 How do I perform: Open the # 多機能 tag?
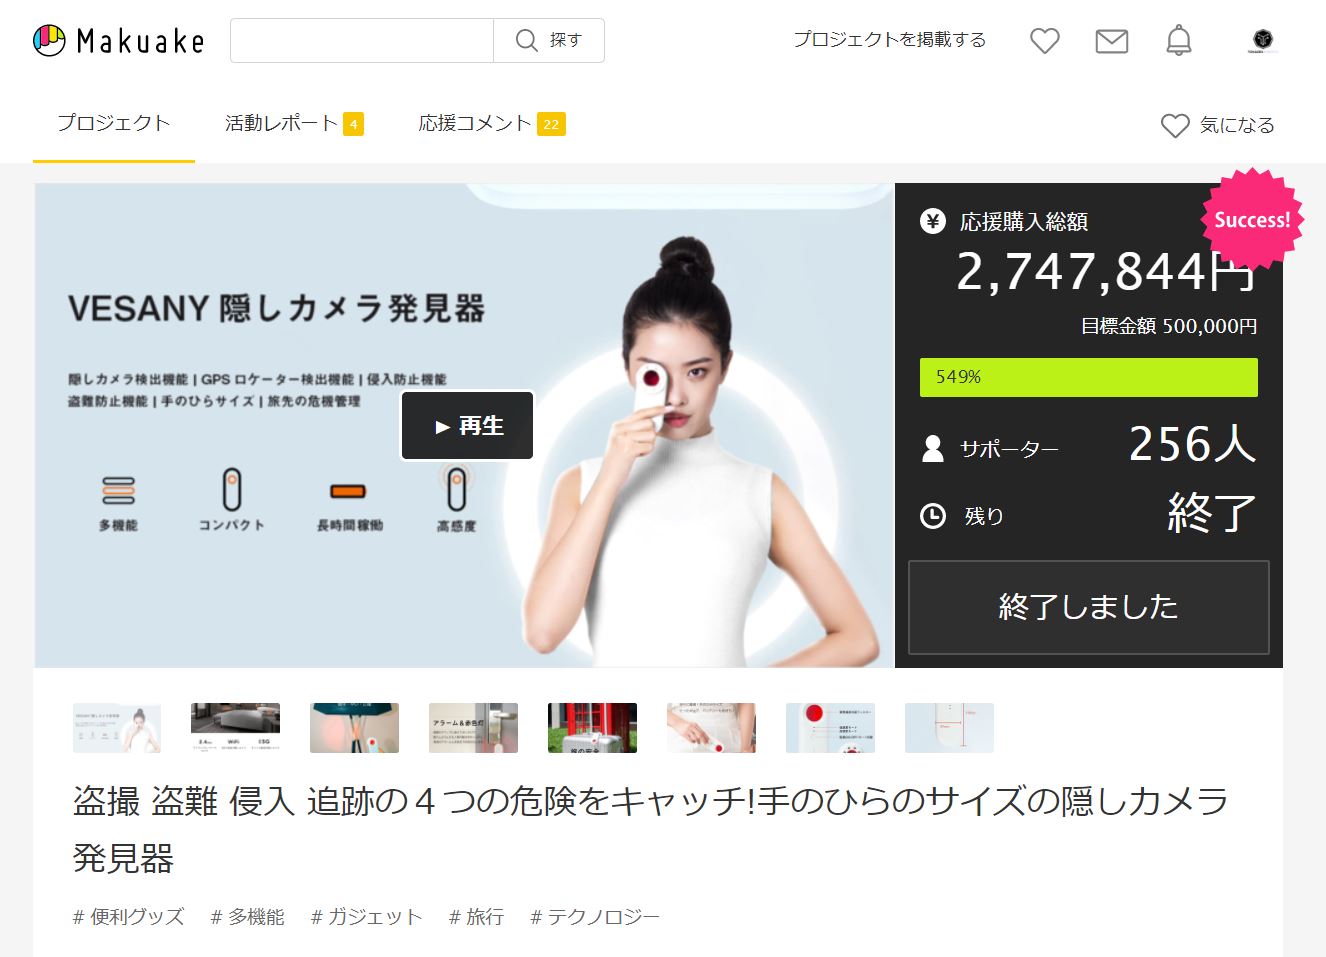tap(248, 917)
